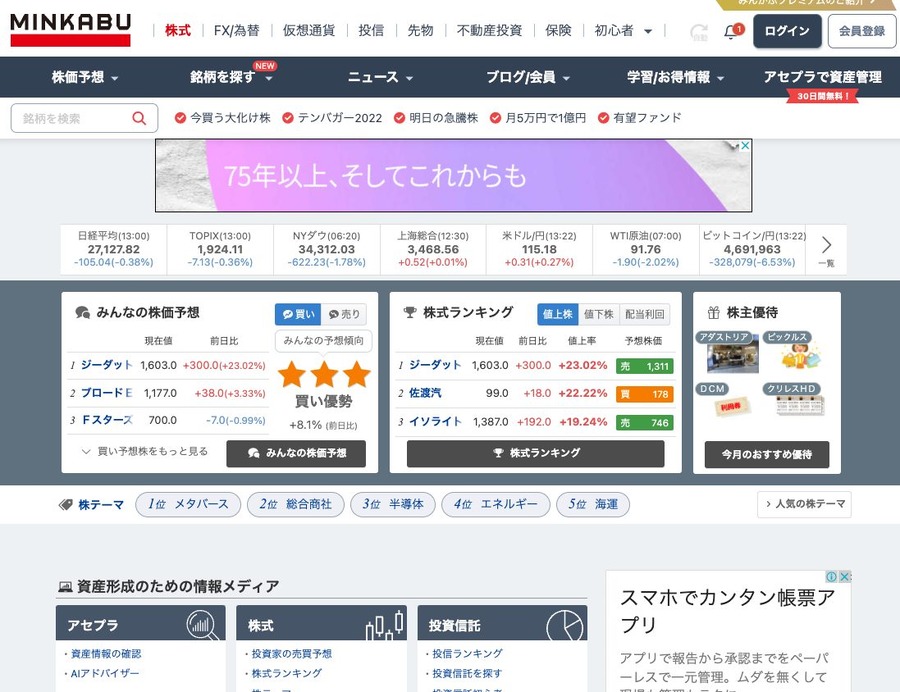The width and height of the screenshot is (900, 692).
Task: Open 有望ファンド quick link
Action: 639,118
